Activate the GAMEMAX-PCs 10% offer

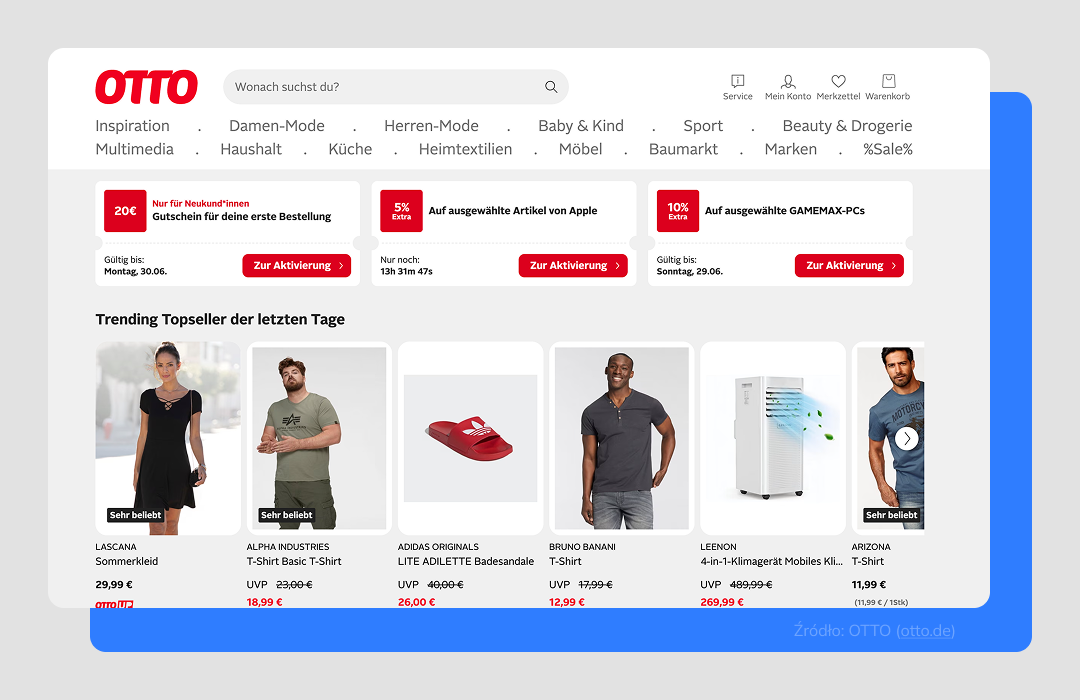point(849,266)
